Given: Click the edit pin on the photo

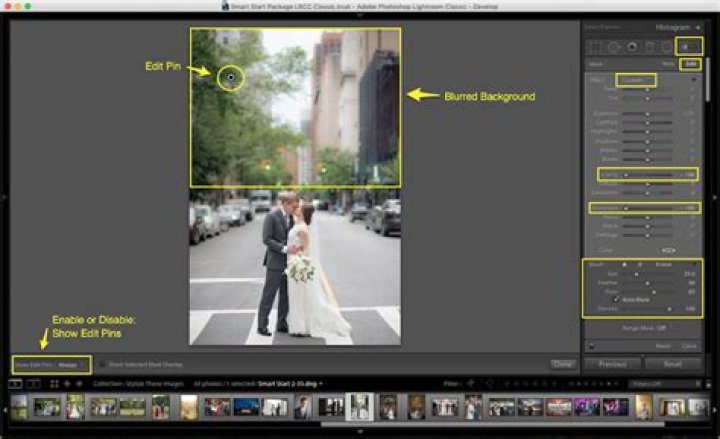Looking at the screenshot, I should point(231,76).
